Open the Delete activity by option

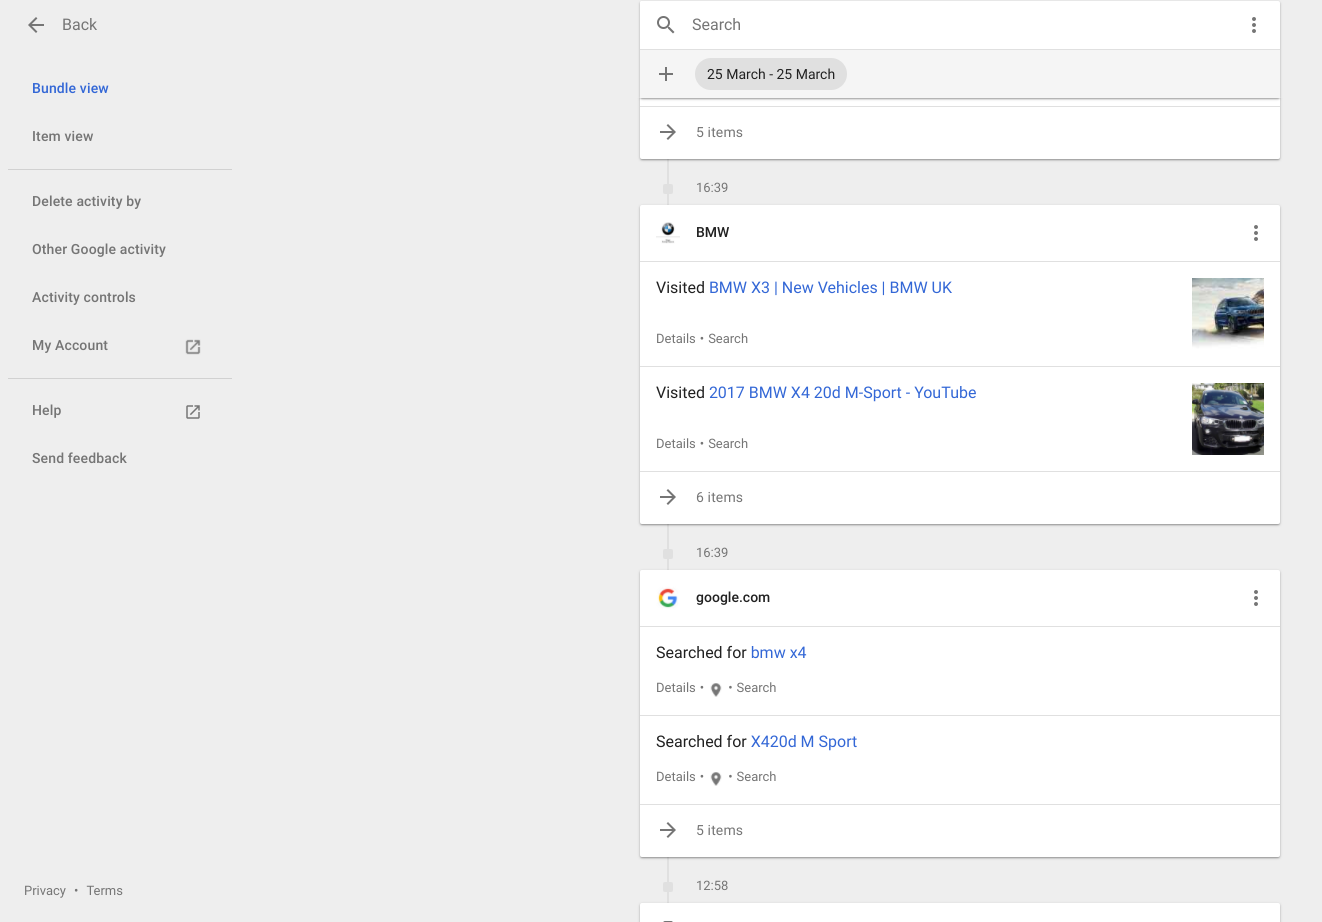86,201
